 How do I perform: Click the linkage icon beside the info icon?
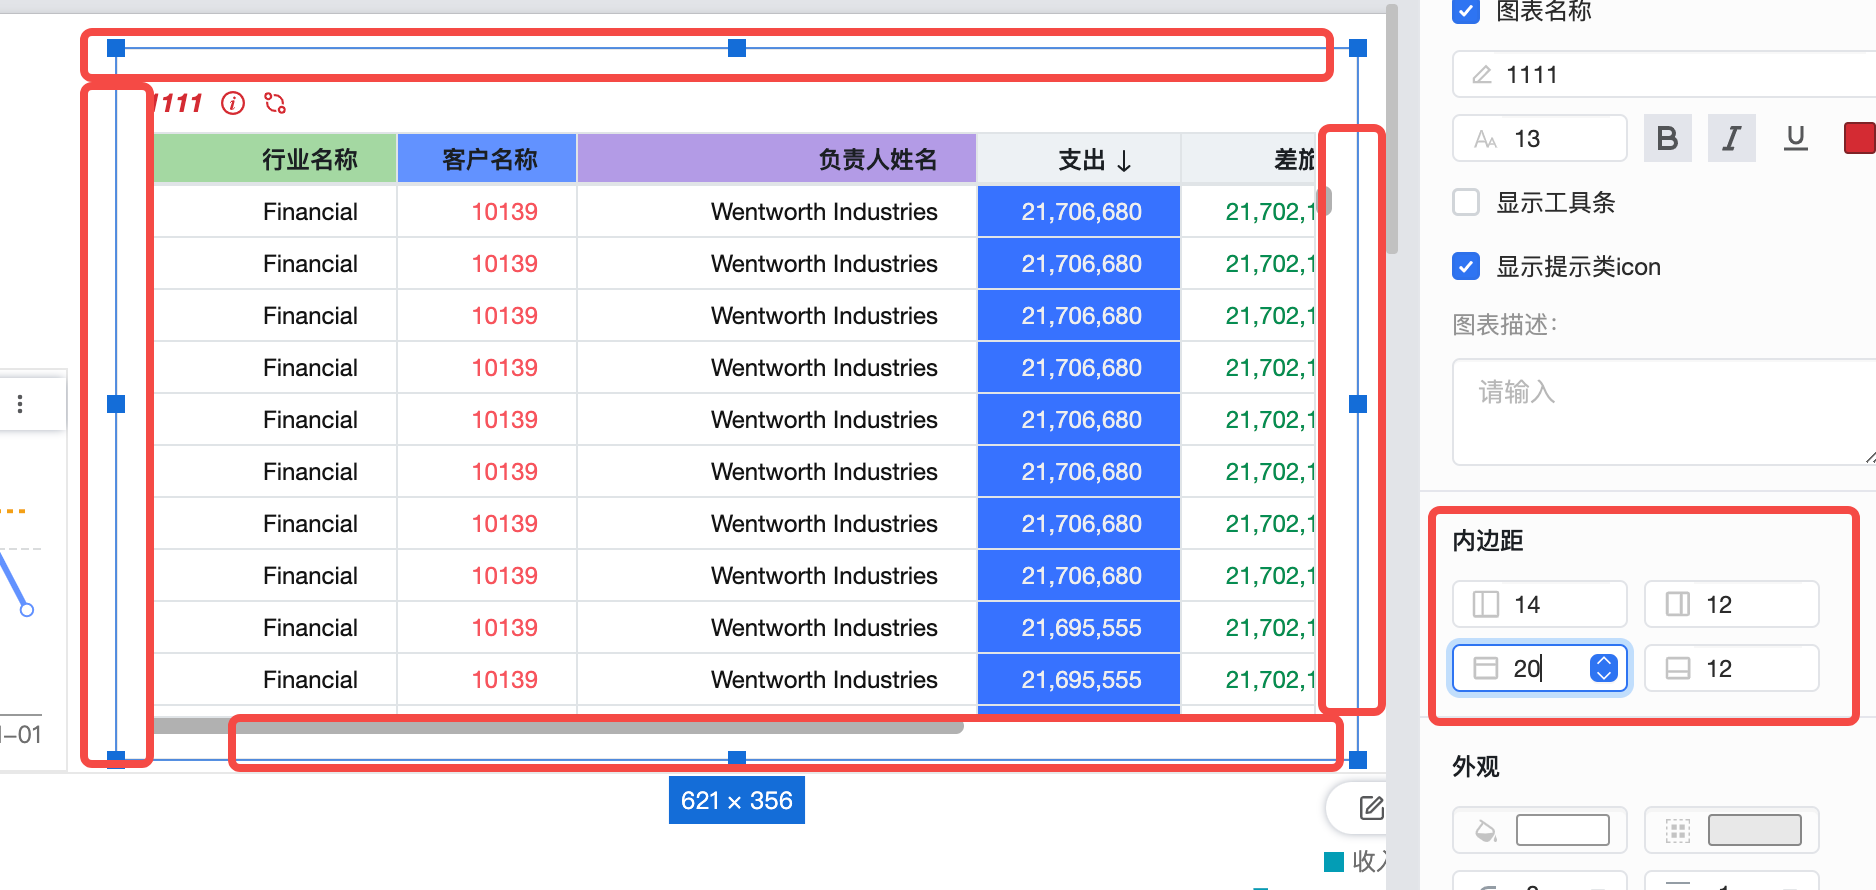pos(275,103)
